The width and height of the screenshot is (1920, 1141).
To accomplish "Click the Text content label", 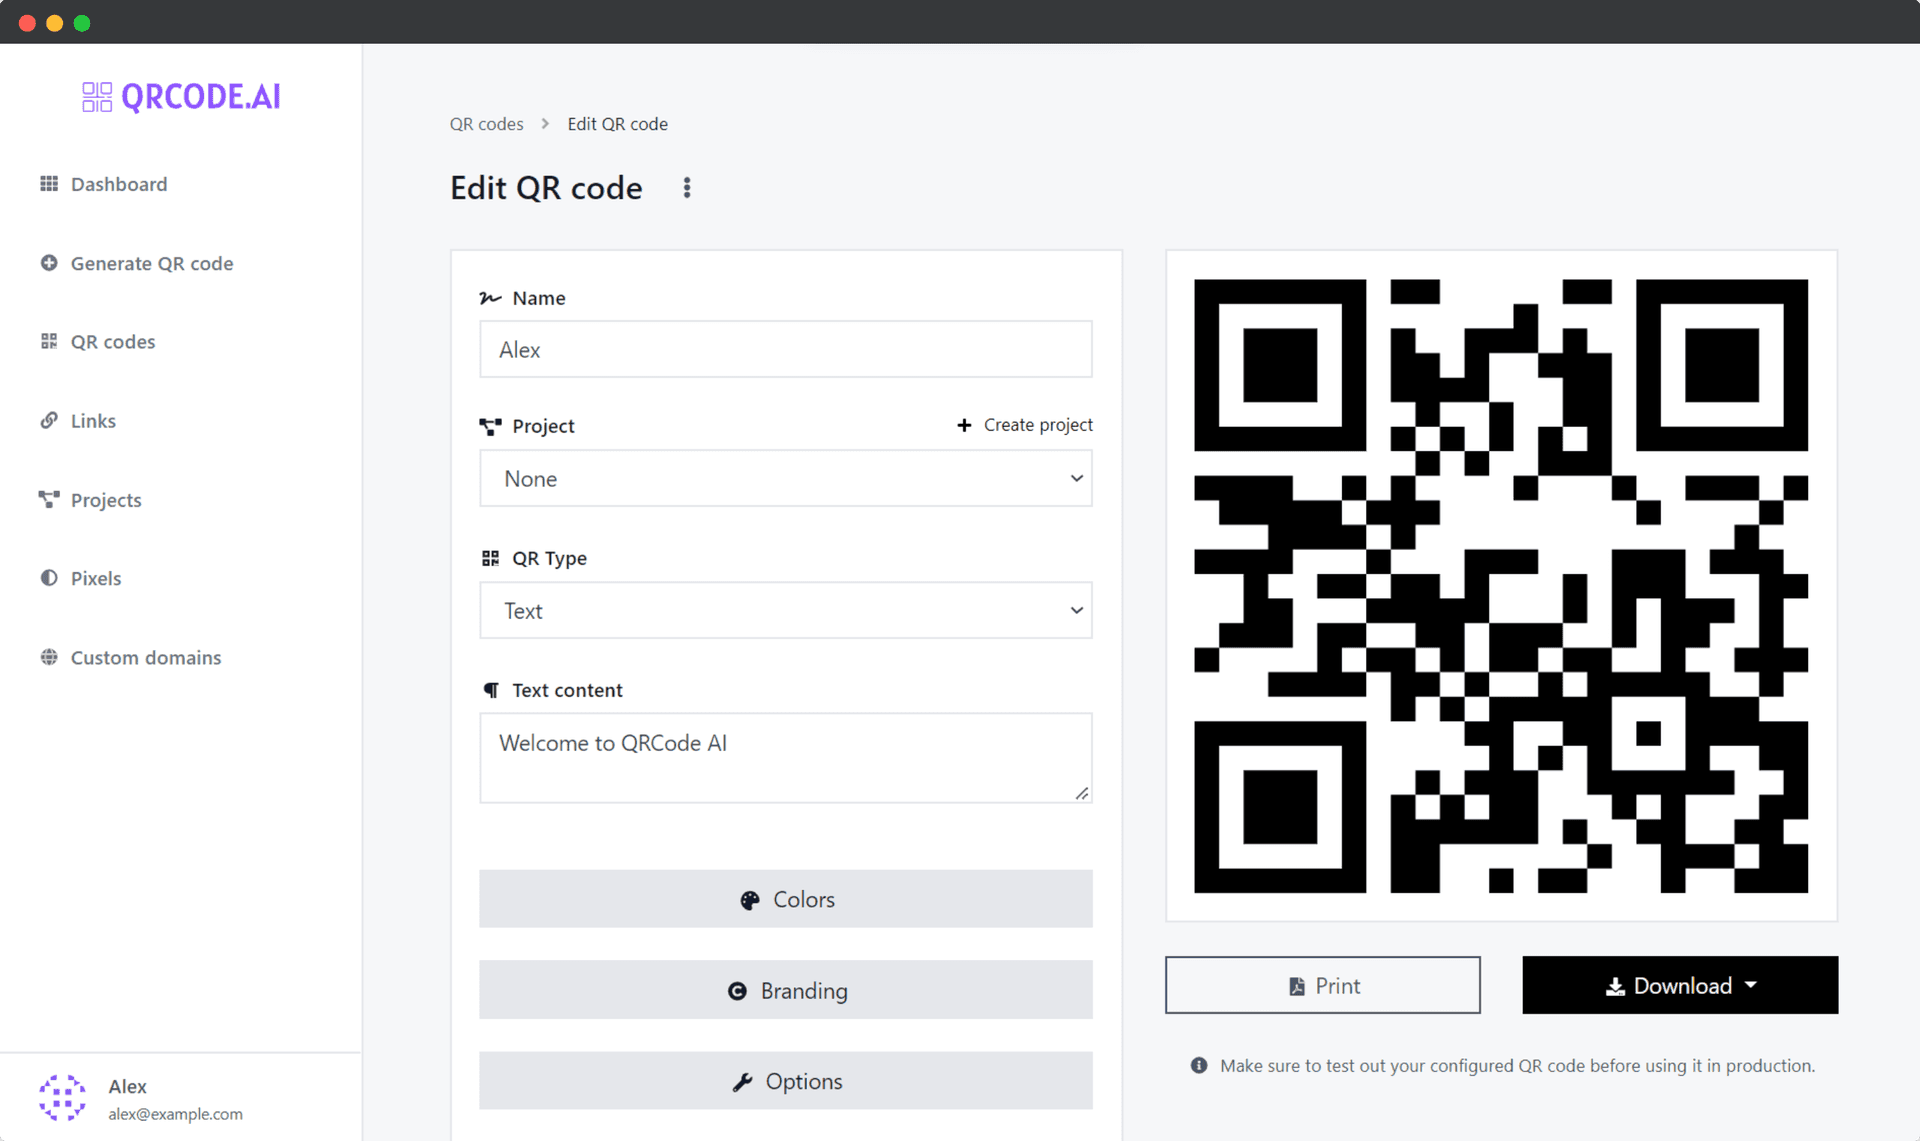I will [567, 690].
